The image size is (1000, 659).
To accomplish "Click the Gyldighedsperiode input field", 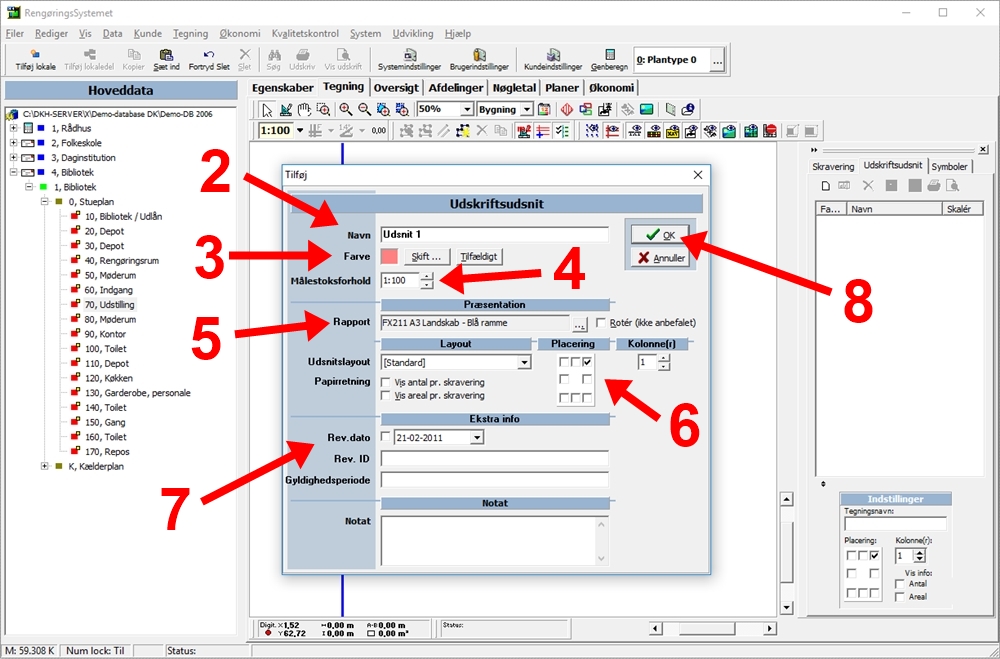I will (x=494, y=480).
